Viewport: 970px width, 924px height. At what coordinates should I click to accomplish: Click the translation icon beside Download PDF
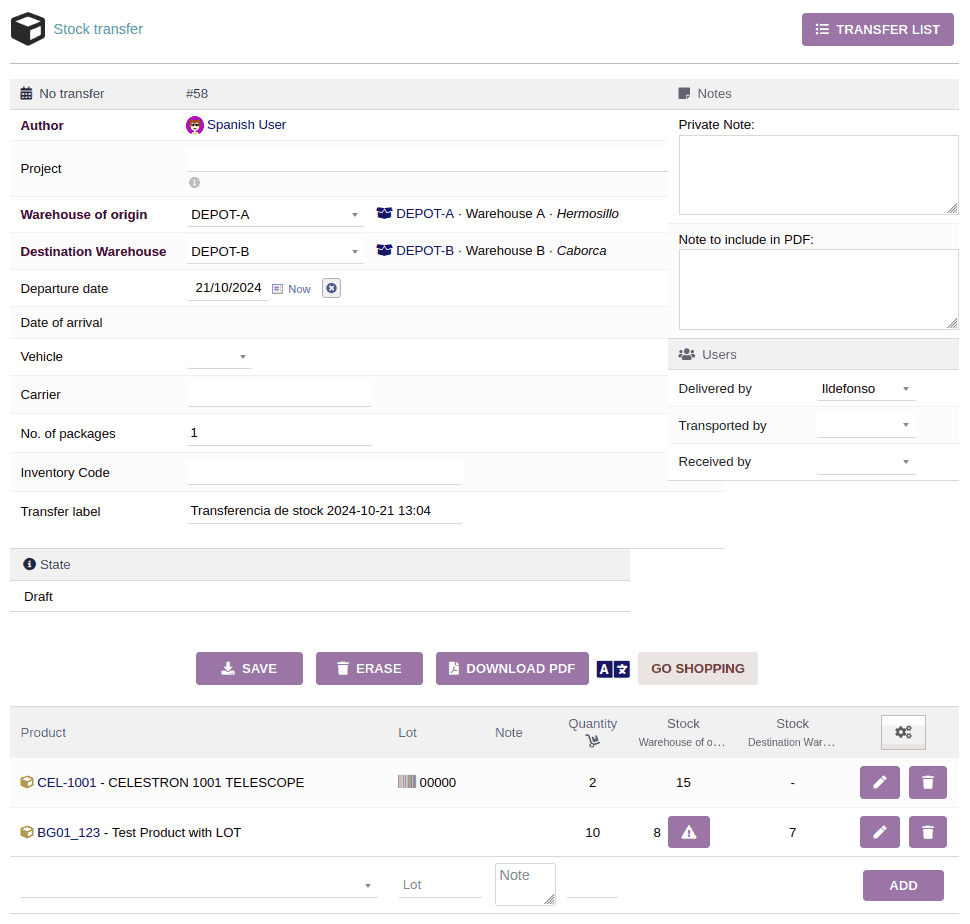pos(613,669)
